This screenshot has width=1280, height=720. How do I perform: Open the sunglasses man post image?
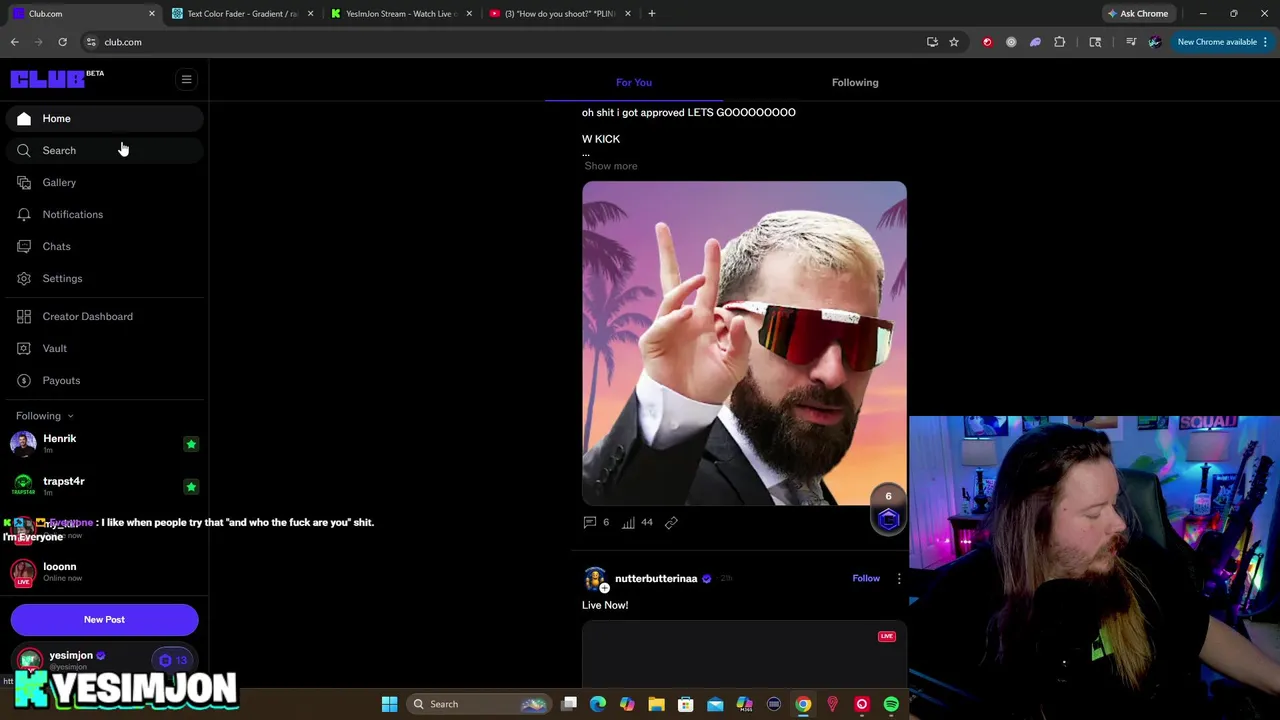(744, 343)
